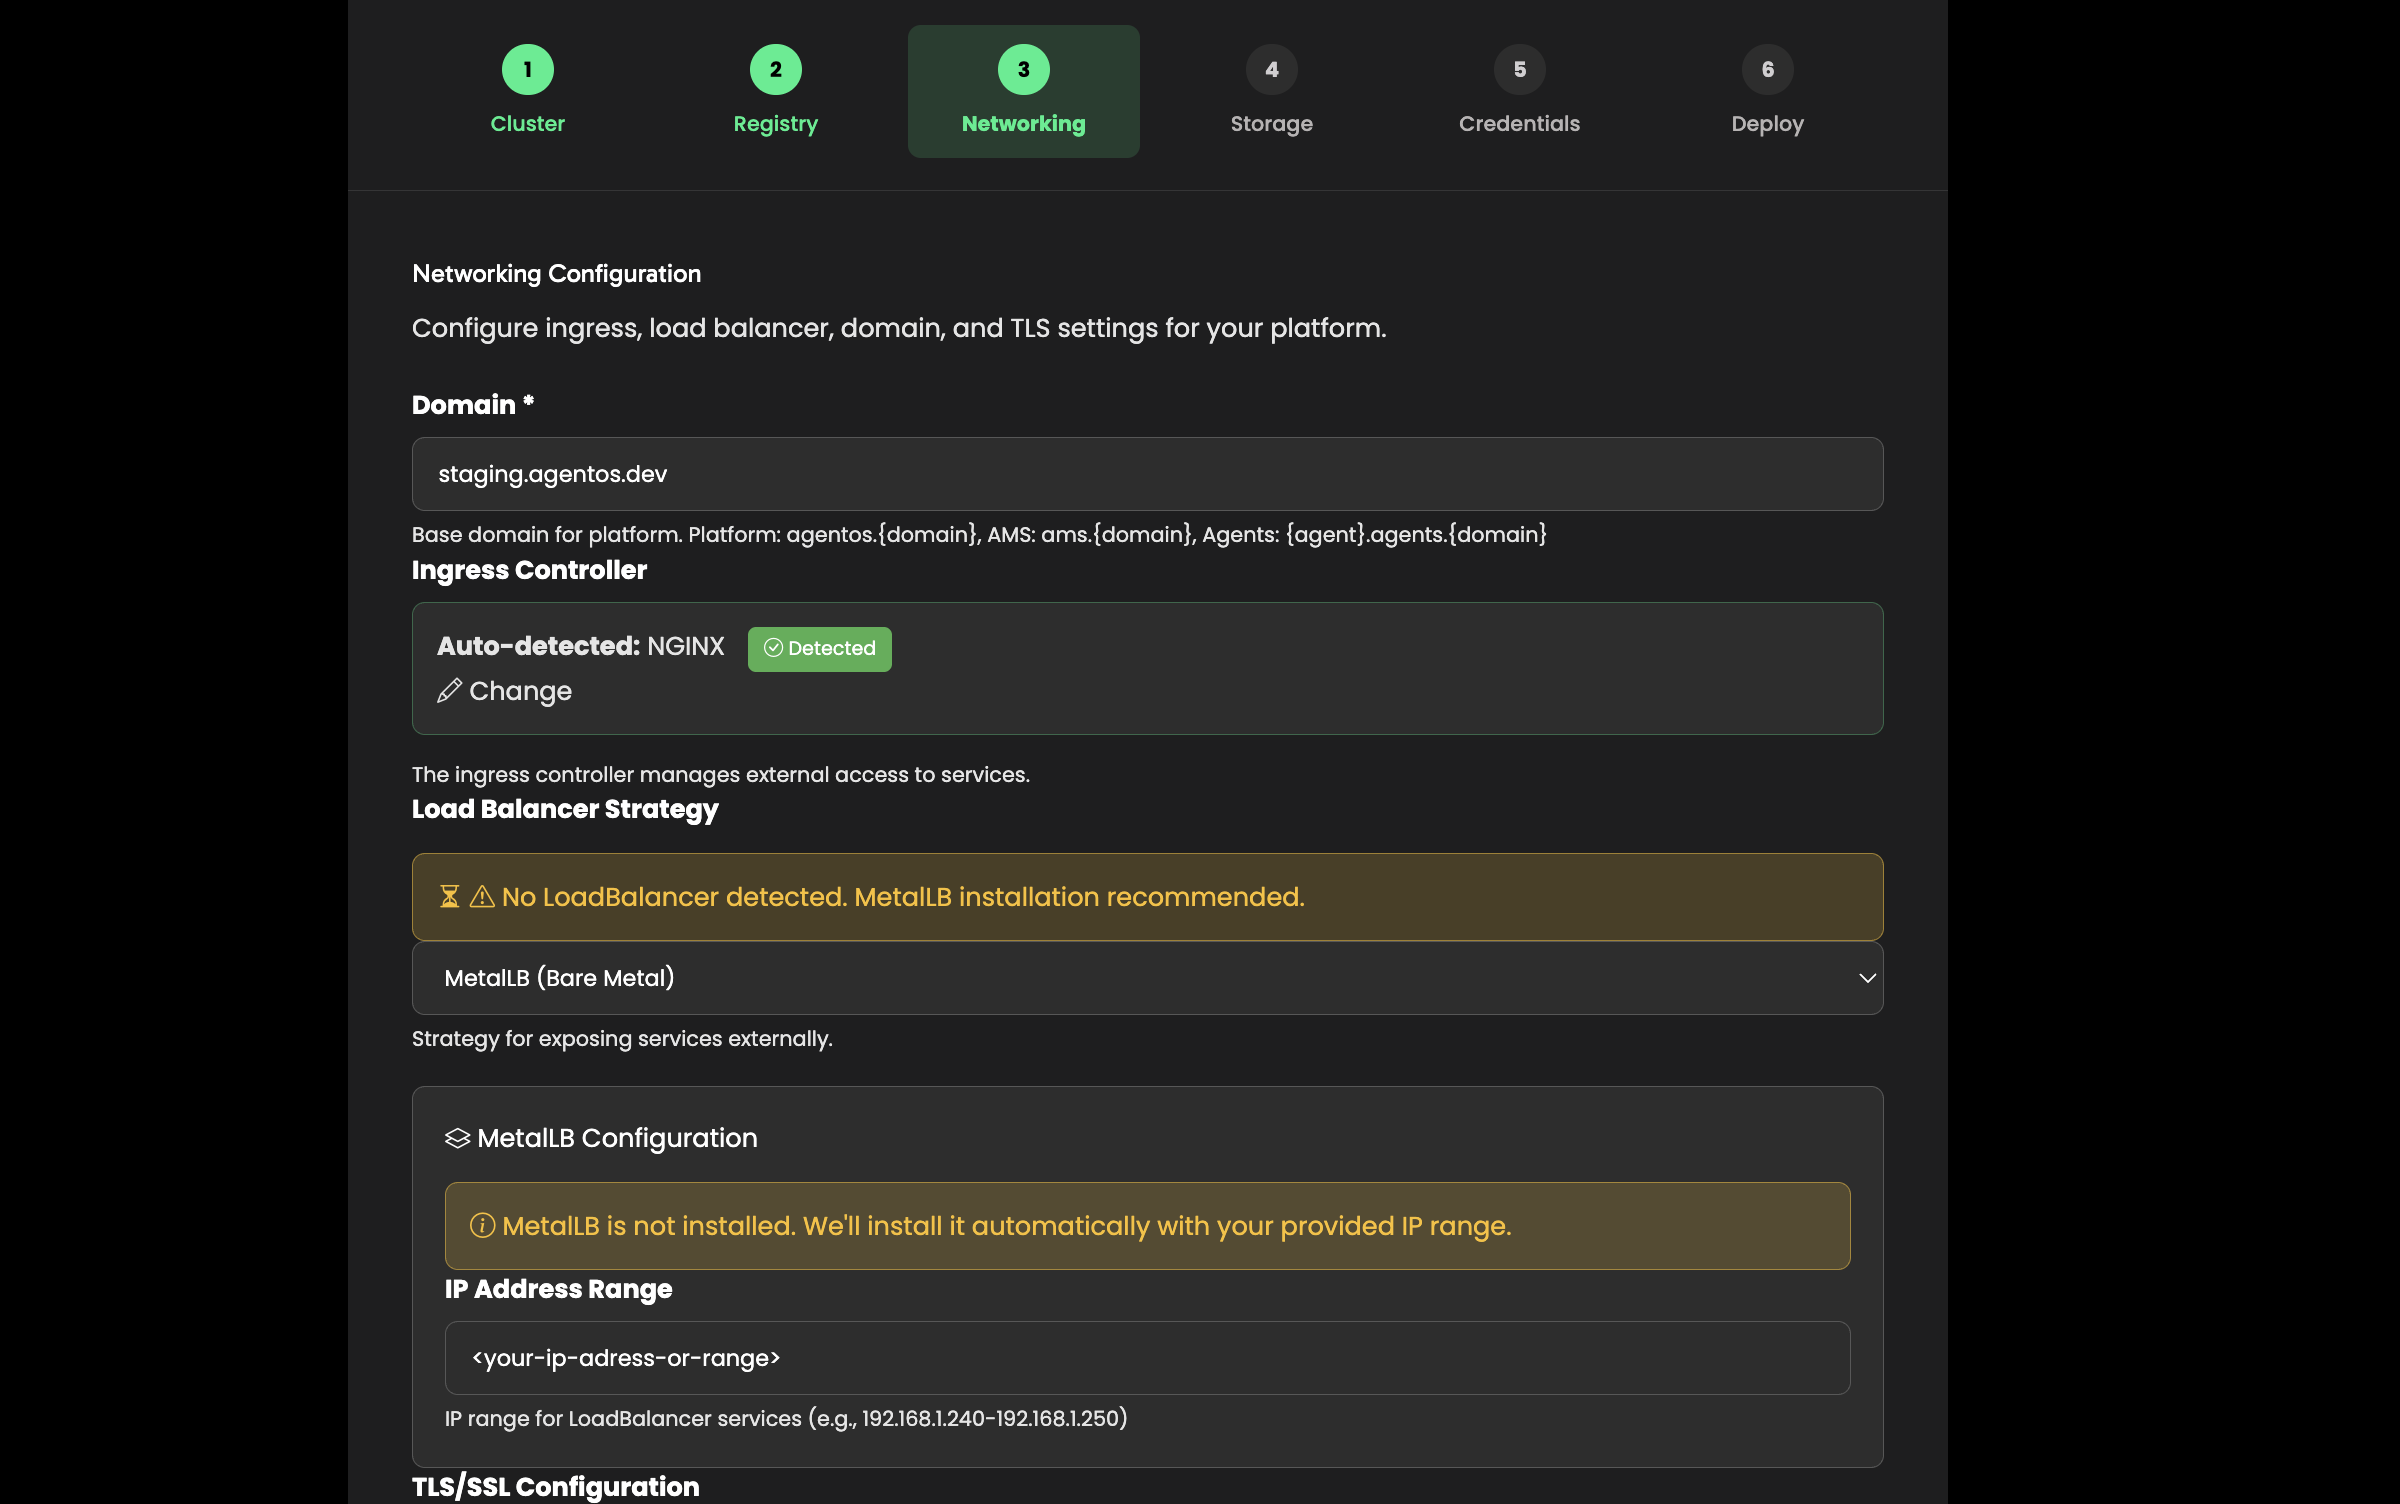The height and width of the screenshot is (1504, 2400).
Task: Click the step 6 Deploy circle icon
Action: click(1767, 70)
